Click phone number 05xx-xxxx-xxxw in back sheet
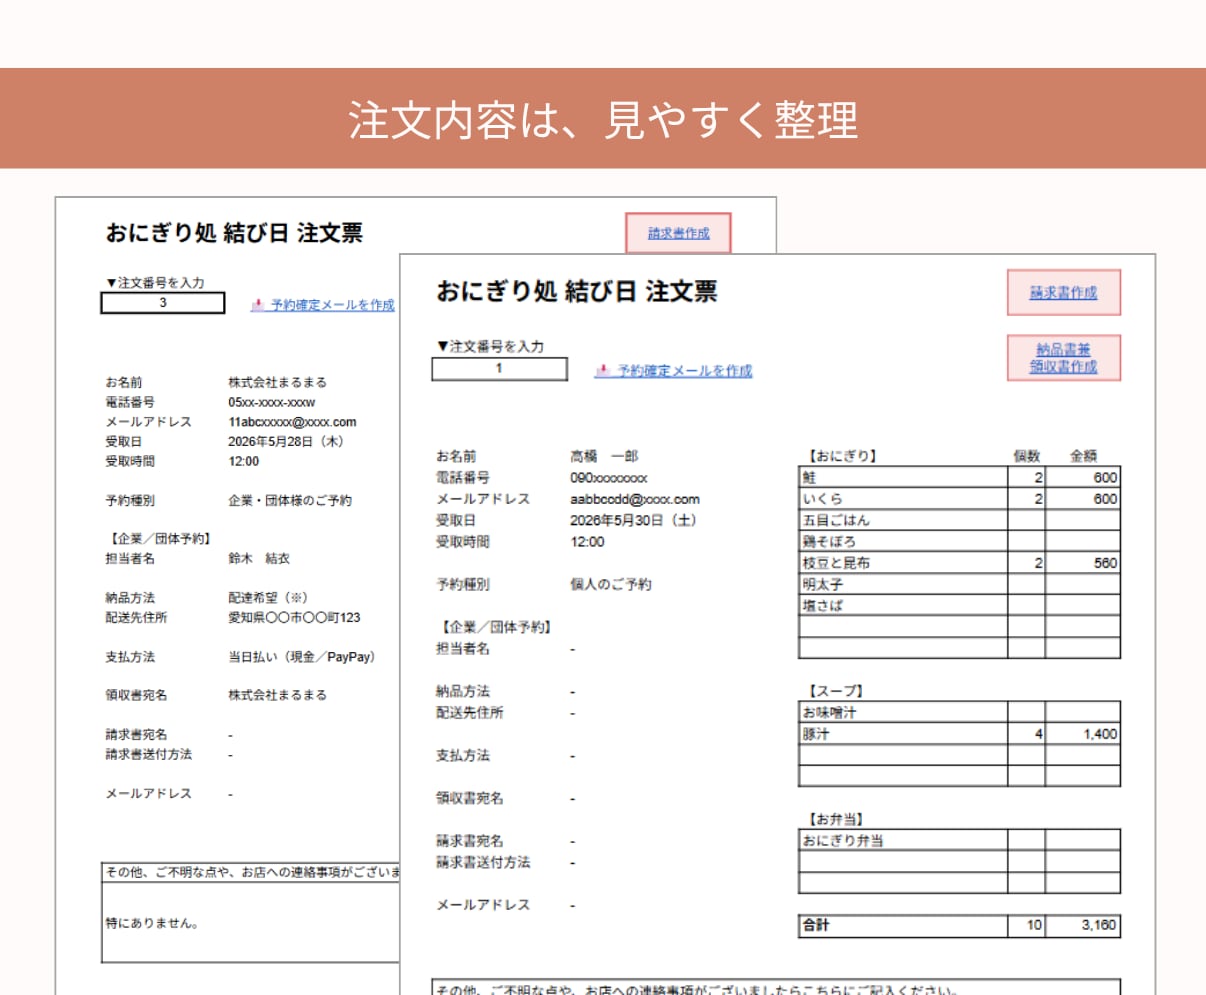 tap(272, 402)
